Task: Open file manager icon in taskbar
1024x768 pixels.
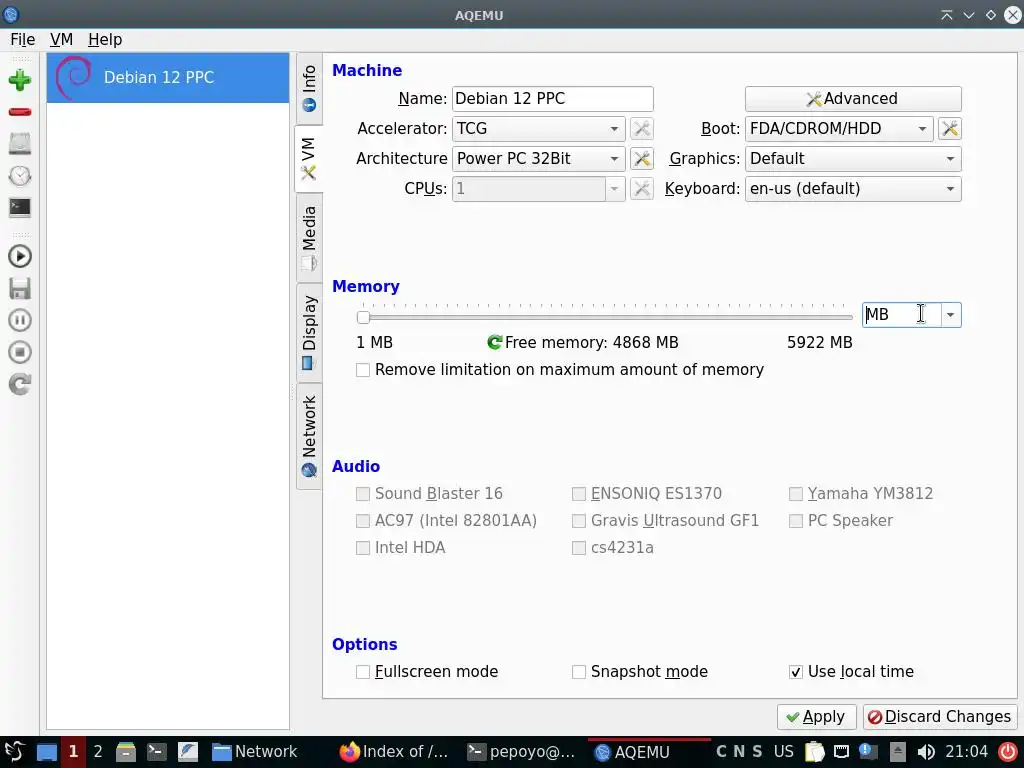Action: point(126,752)
